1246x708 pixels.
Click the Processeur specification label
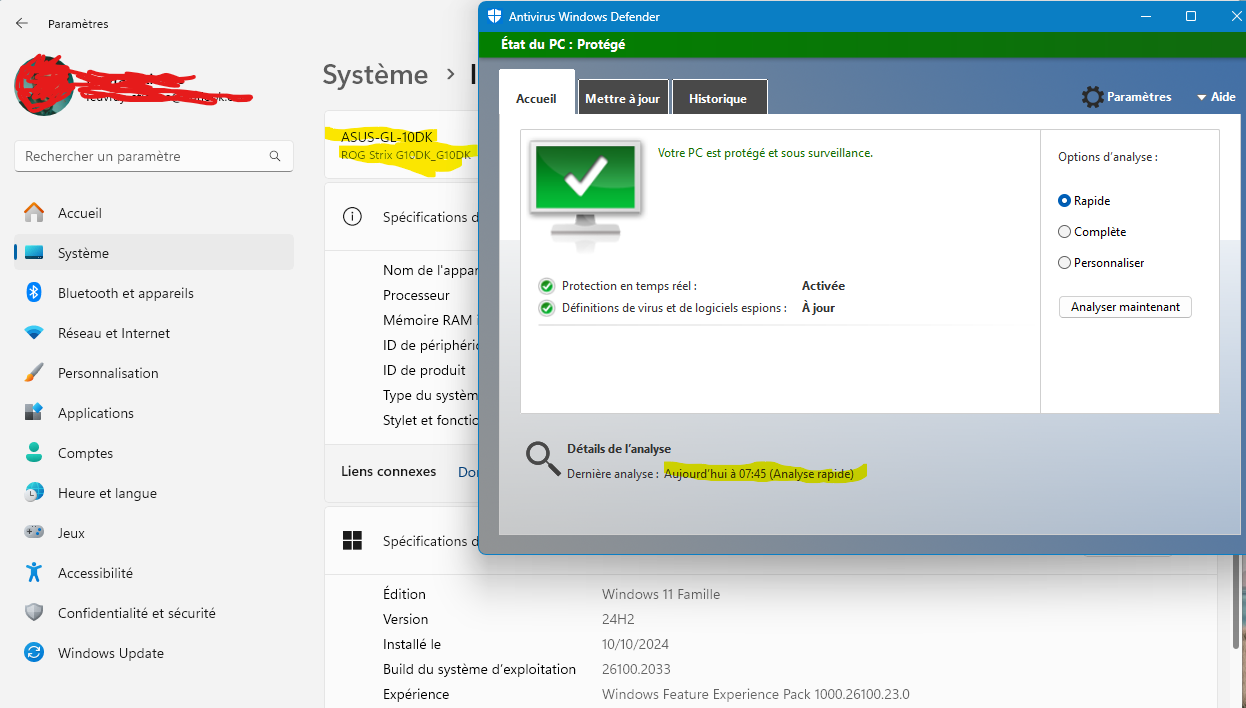(416, 295)
